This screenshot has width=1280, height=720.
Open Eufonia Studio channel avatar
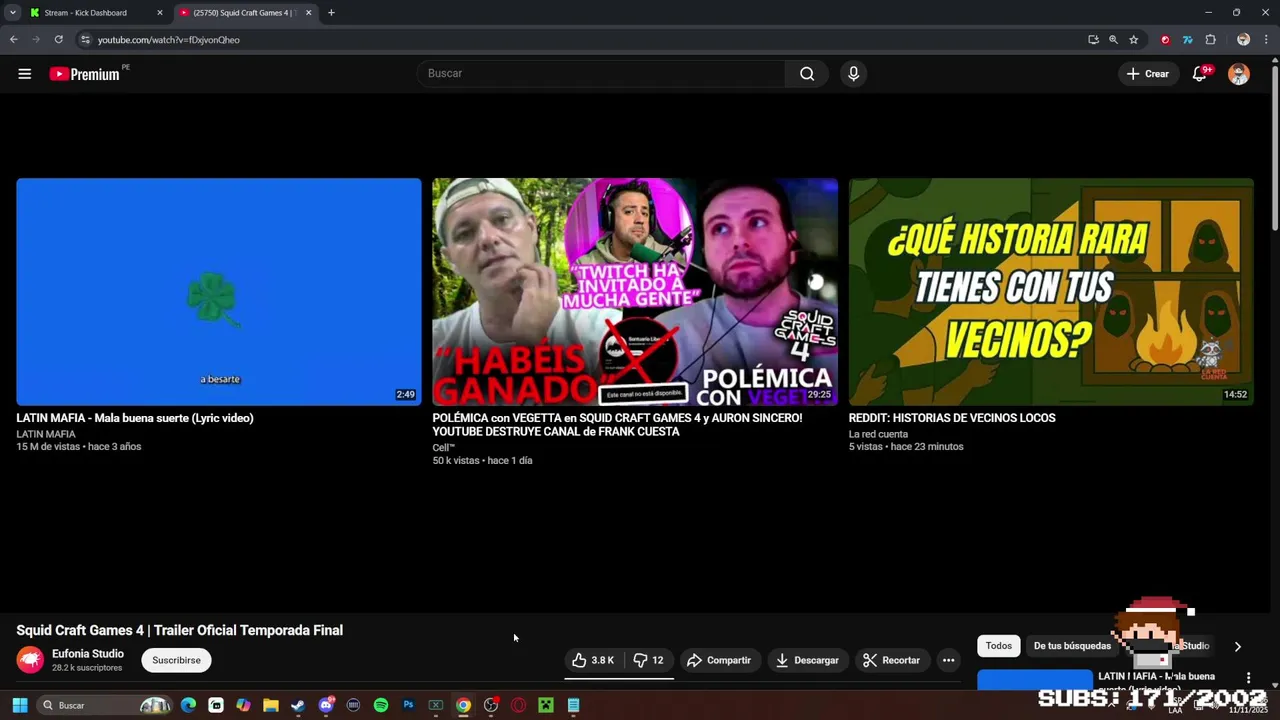point(30,660)
